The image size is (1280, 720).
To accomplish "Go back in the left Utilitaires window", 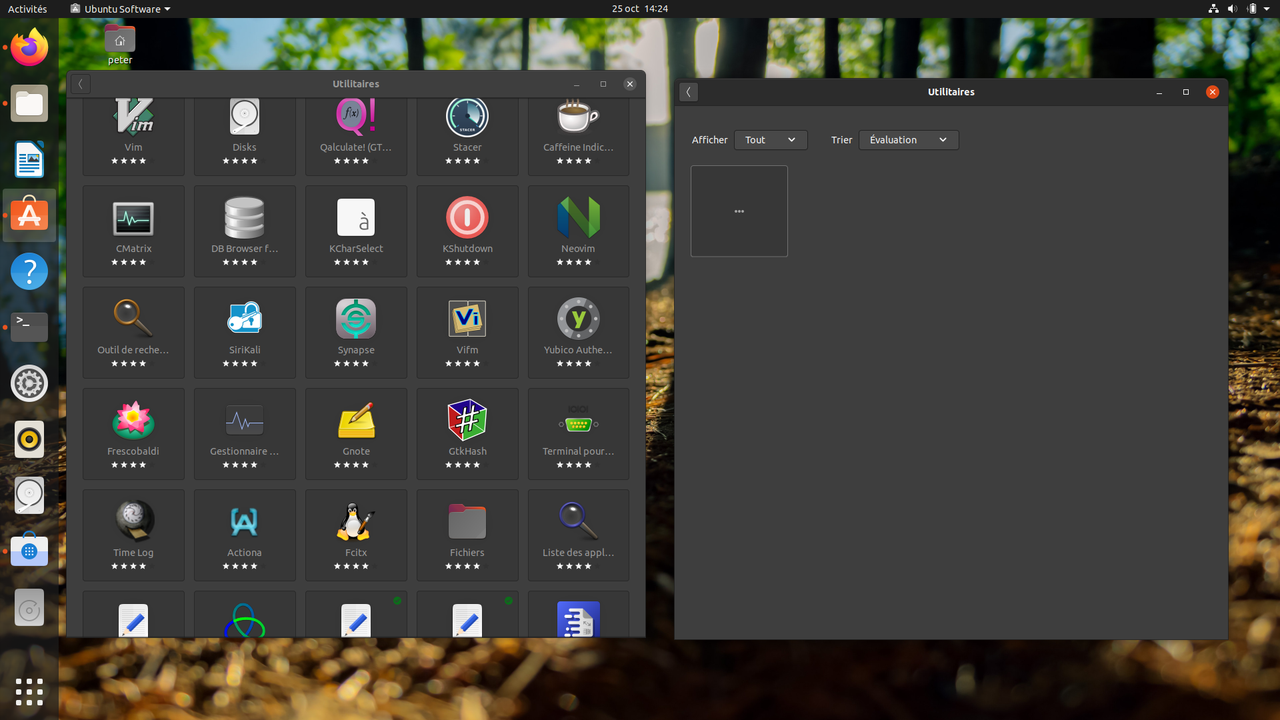I will [80, 84].
